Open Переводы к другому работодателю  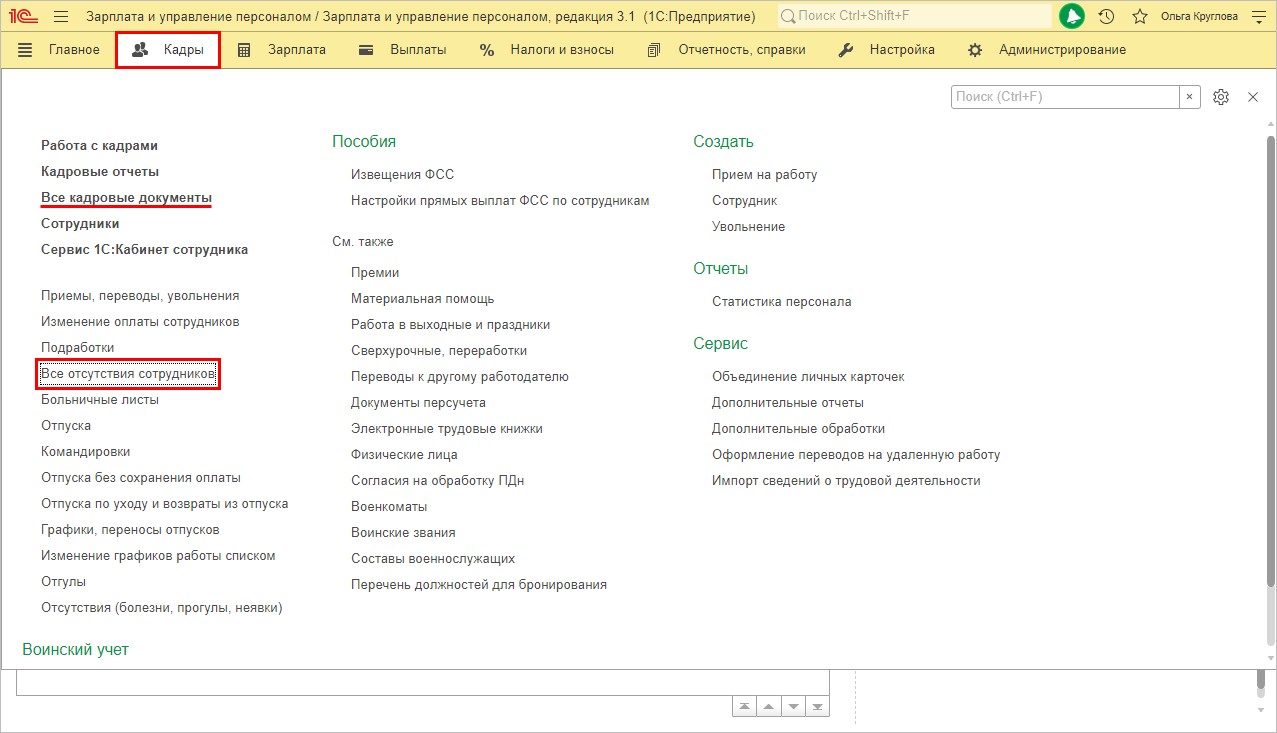click(x=460, y=377)
